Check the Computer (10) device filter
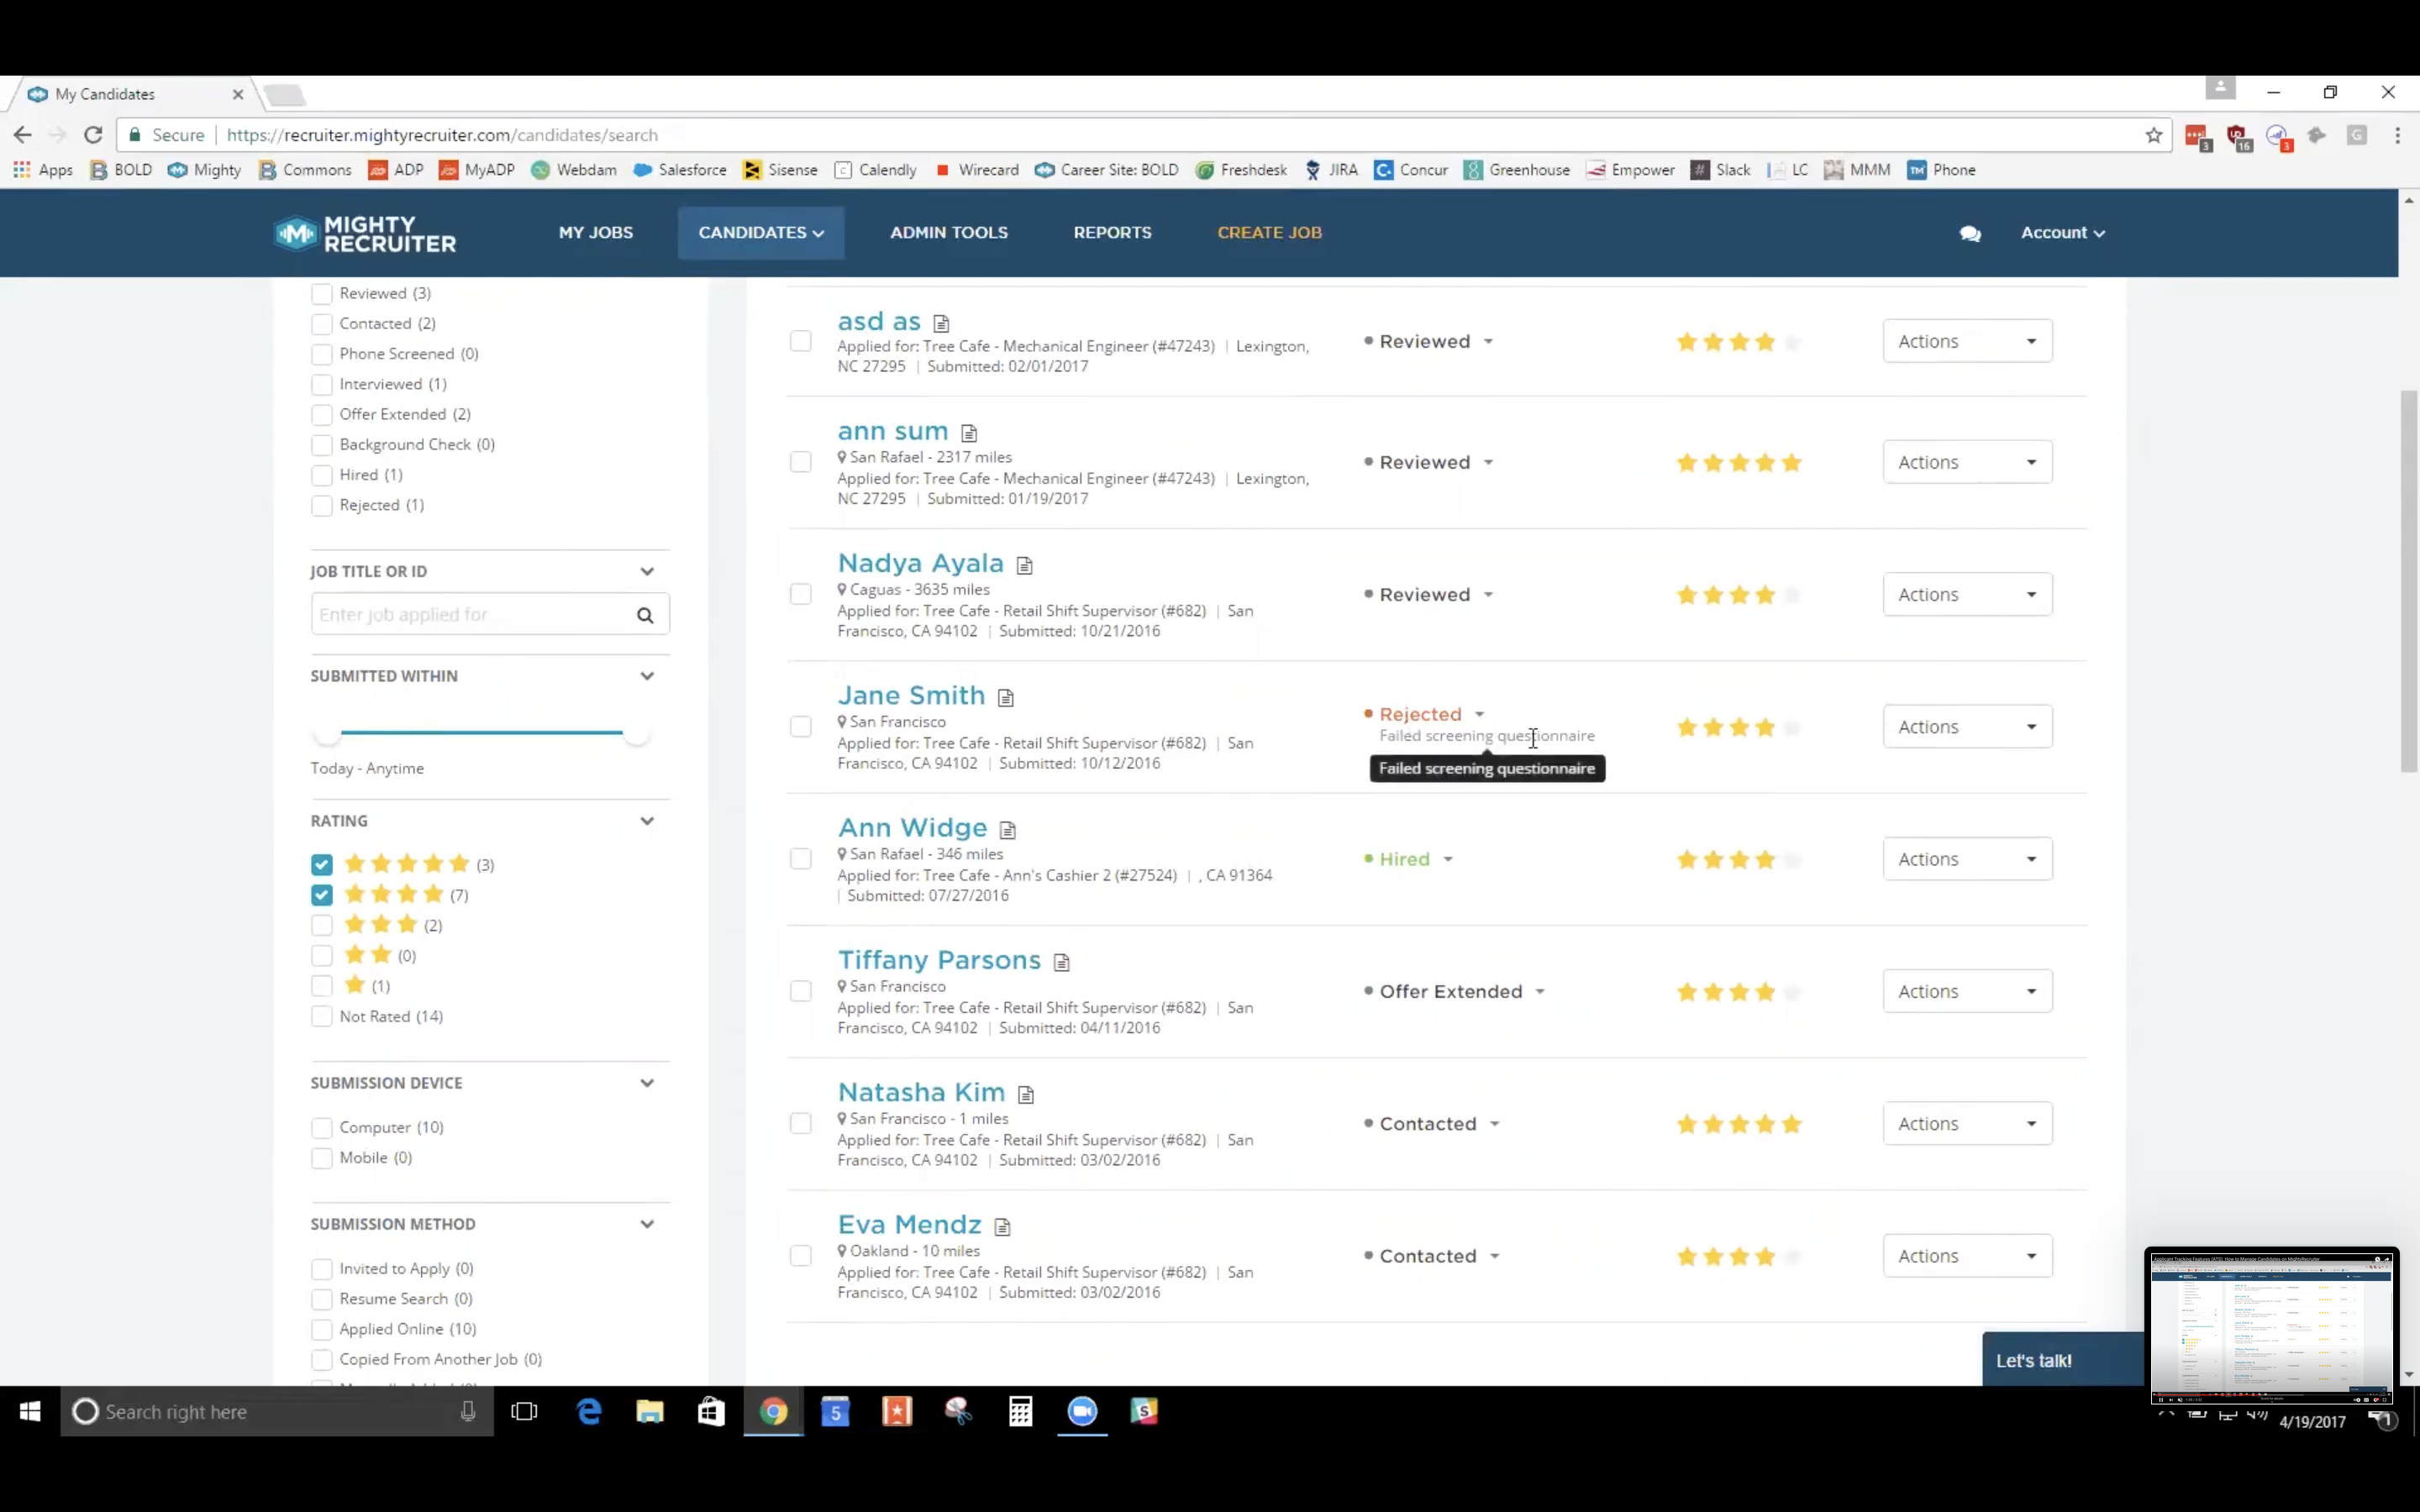 (321, 1128)
